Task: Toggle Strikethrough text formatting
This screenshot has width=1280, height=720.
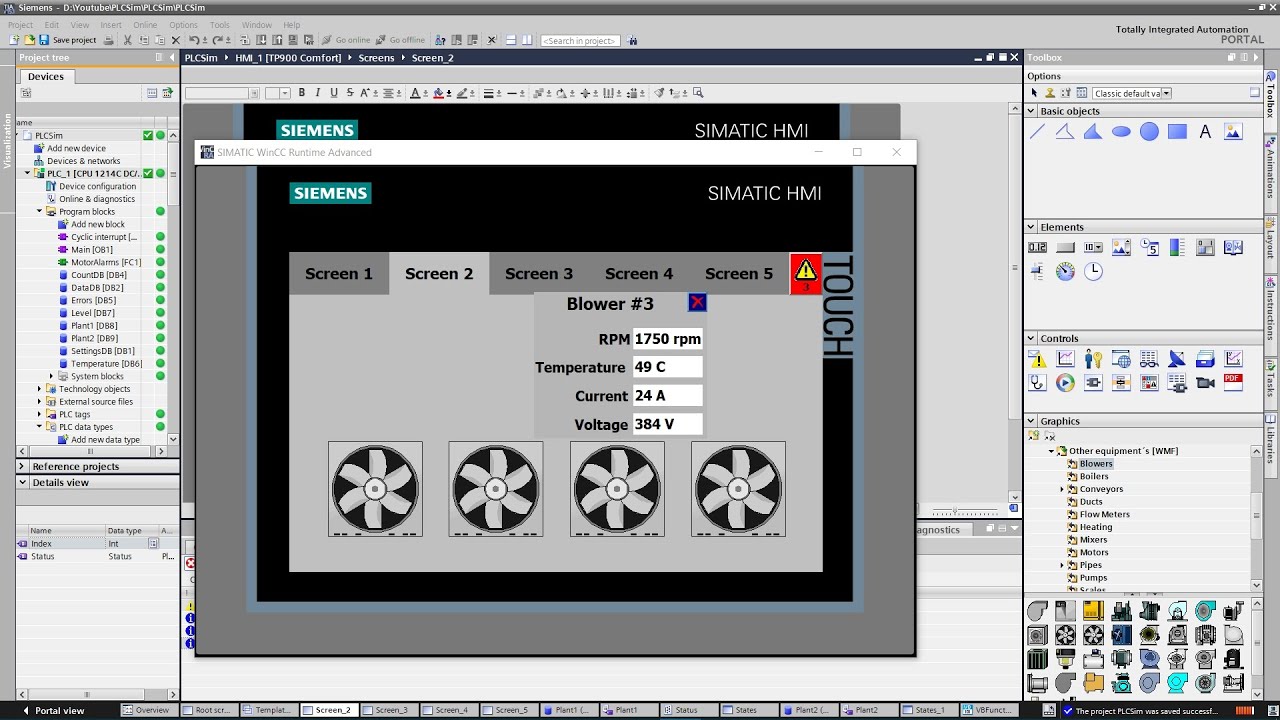Action: 349,93
